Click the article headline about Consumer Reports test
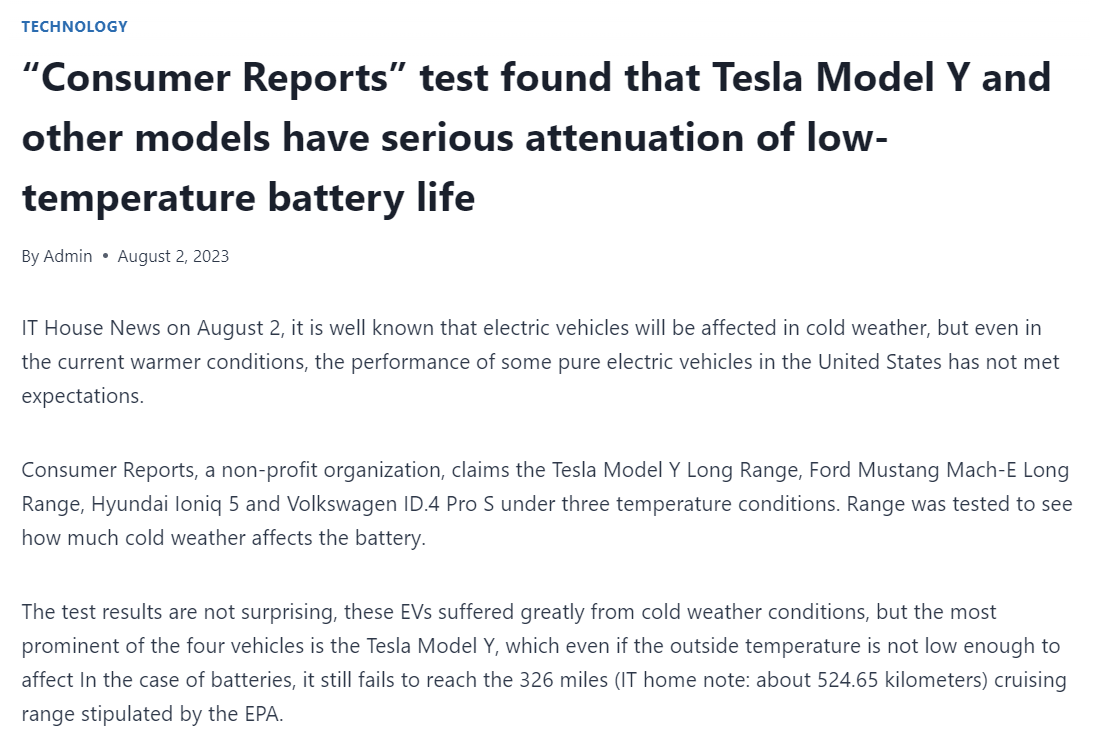The image size is (1099, 746). (536, 137)
